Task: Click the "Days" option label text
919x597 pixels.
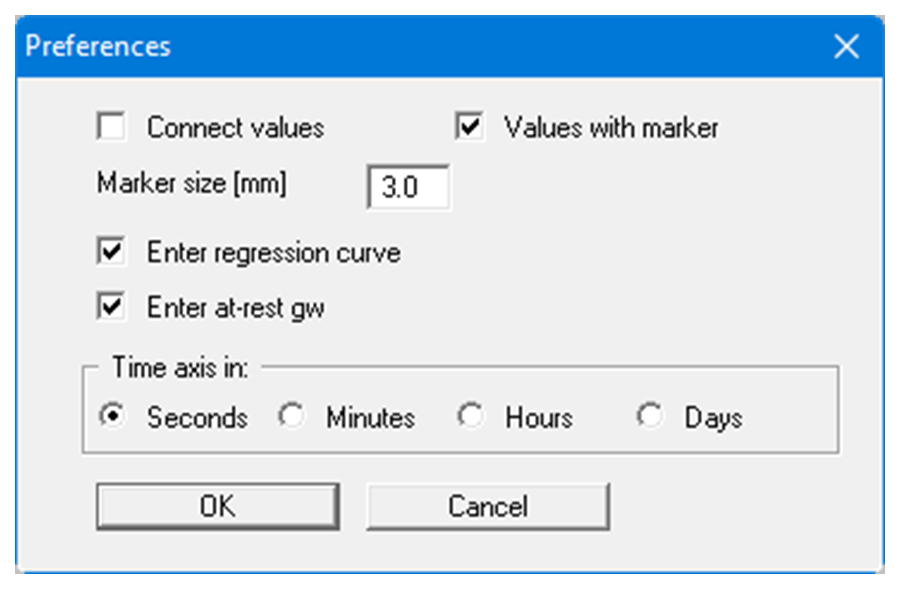Action: click(712, 417)
